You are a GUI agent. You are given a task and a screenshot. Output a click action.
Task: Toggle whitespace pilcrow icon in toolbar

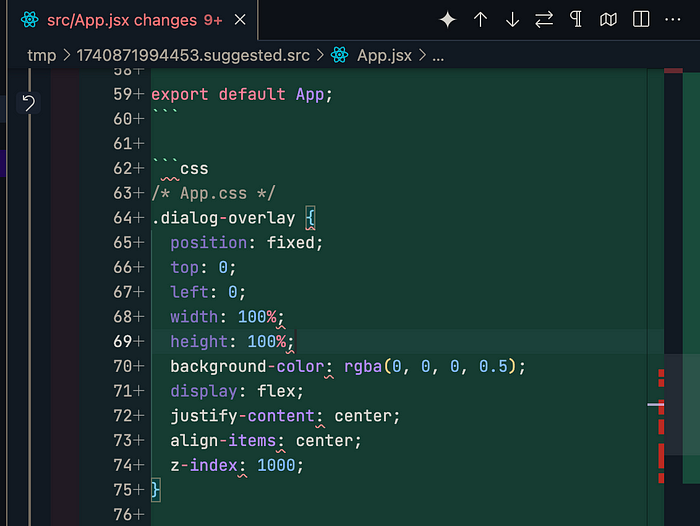[576, 19]
